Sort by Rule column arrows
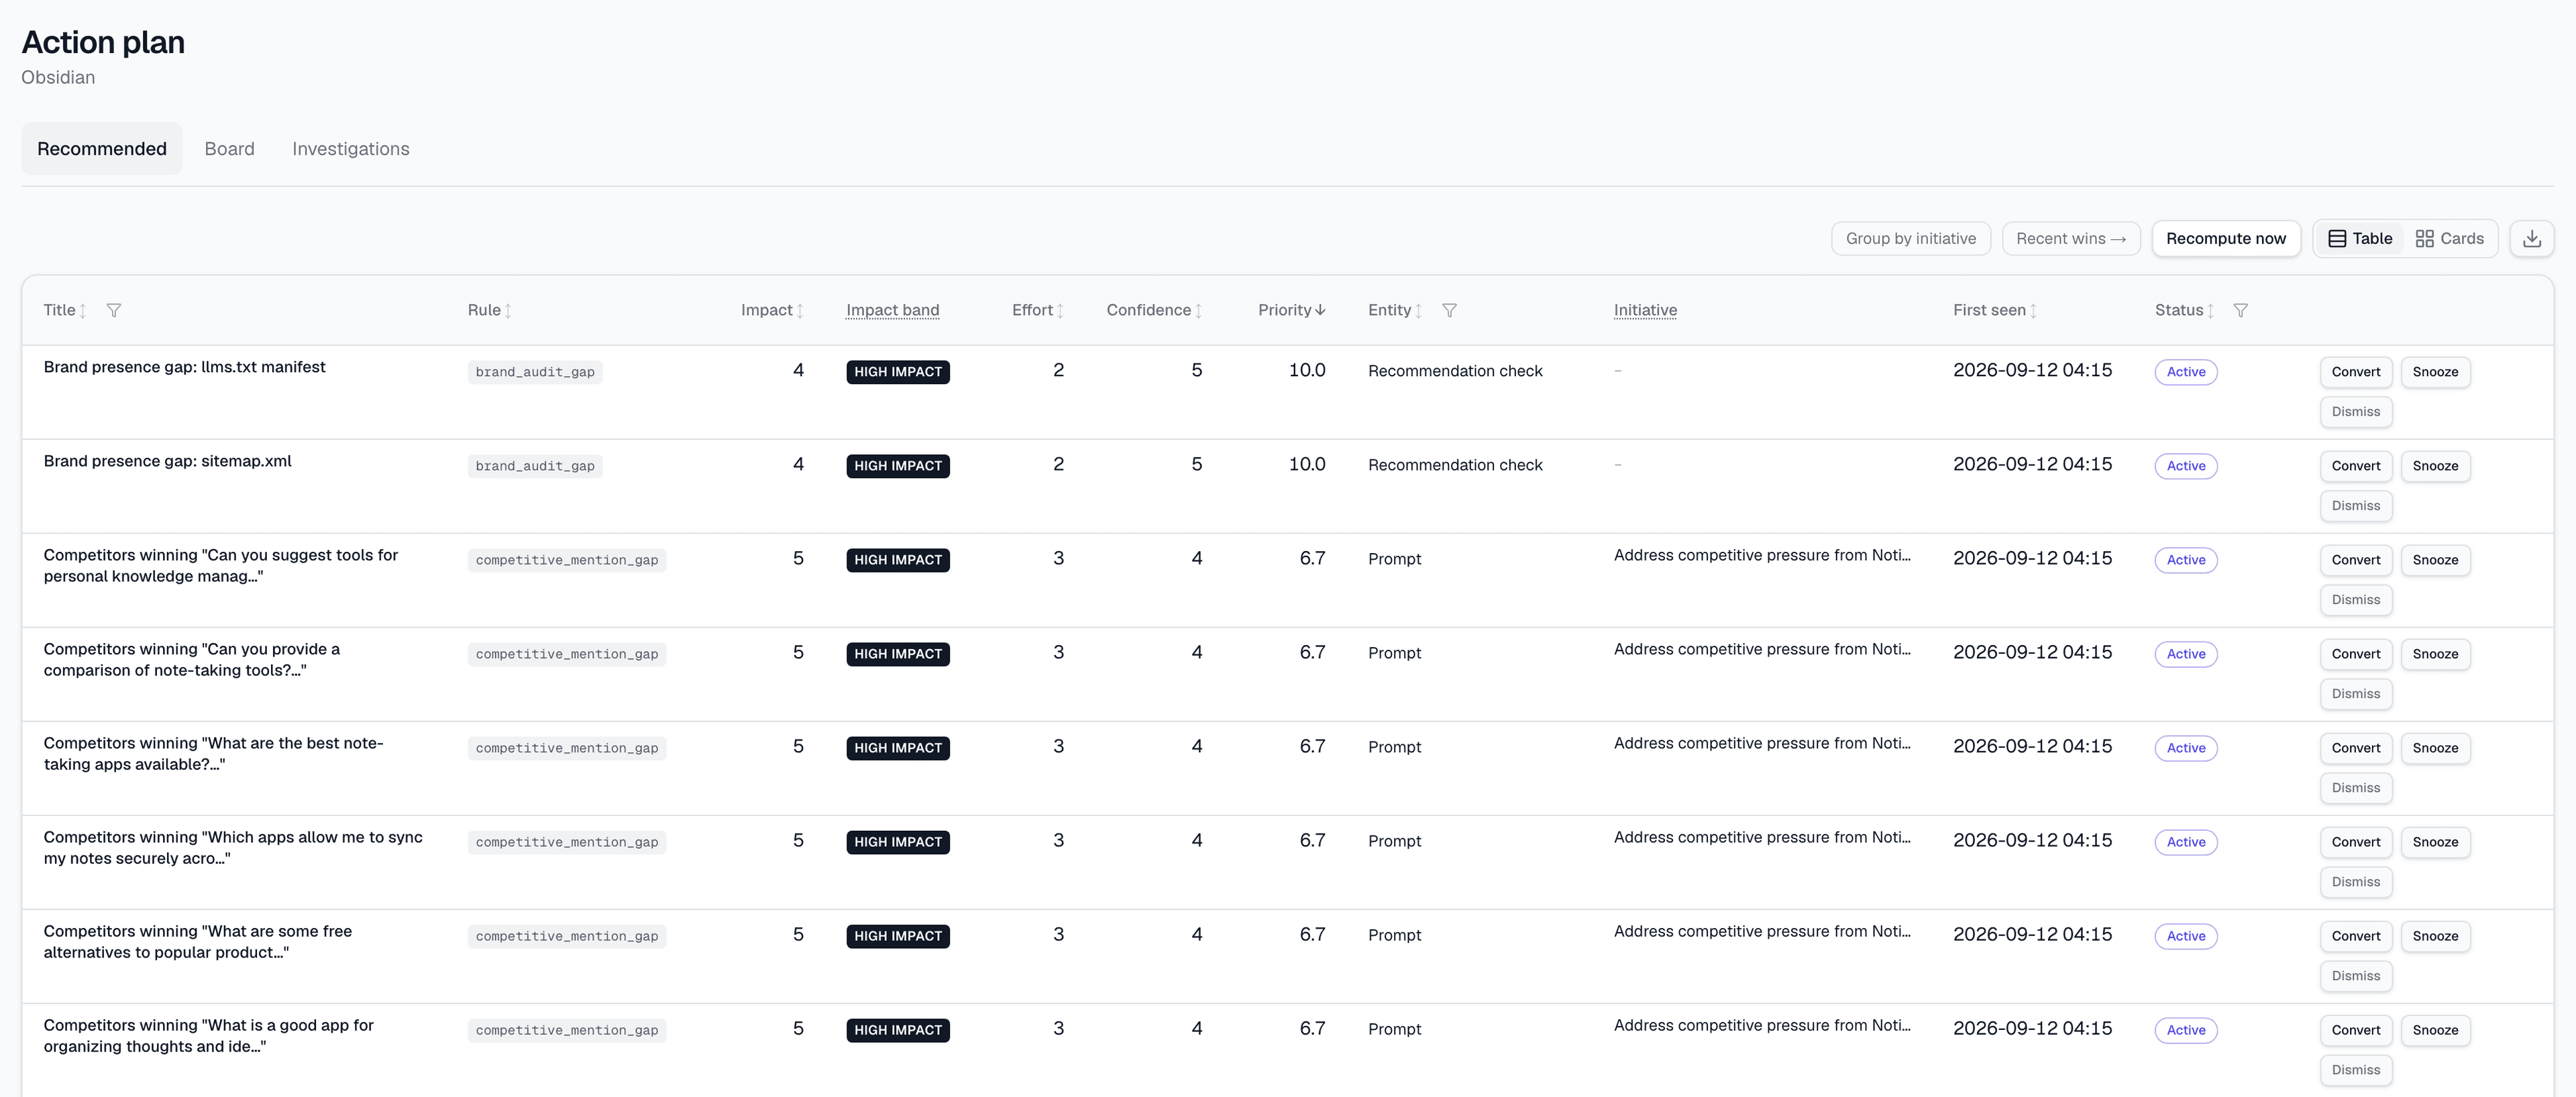The image size is (2576, 1097). [508, 311]
